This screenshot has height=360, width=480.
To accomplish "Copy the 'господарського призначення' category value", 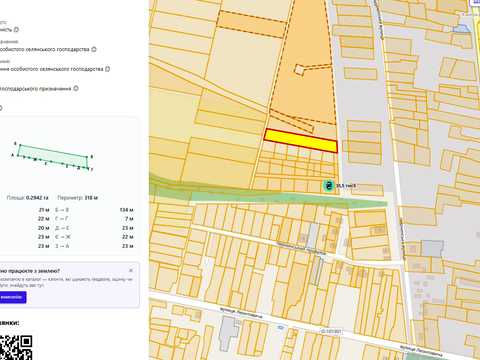I will coord(76,88).
